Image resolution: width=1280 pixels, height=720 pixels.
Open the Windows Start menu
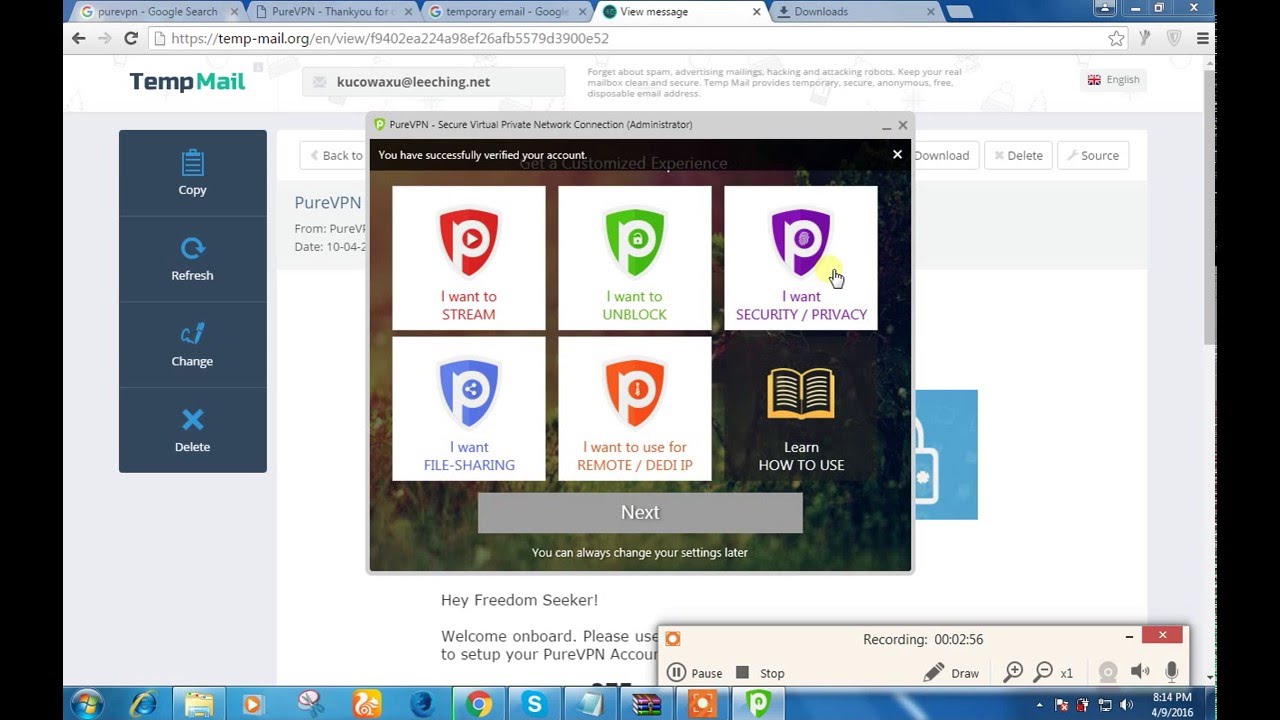tap(87, 704)
